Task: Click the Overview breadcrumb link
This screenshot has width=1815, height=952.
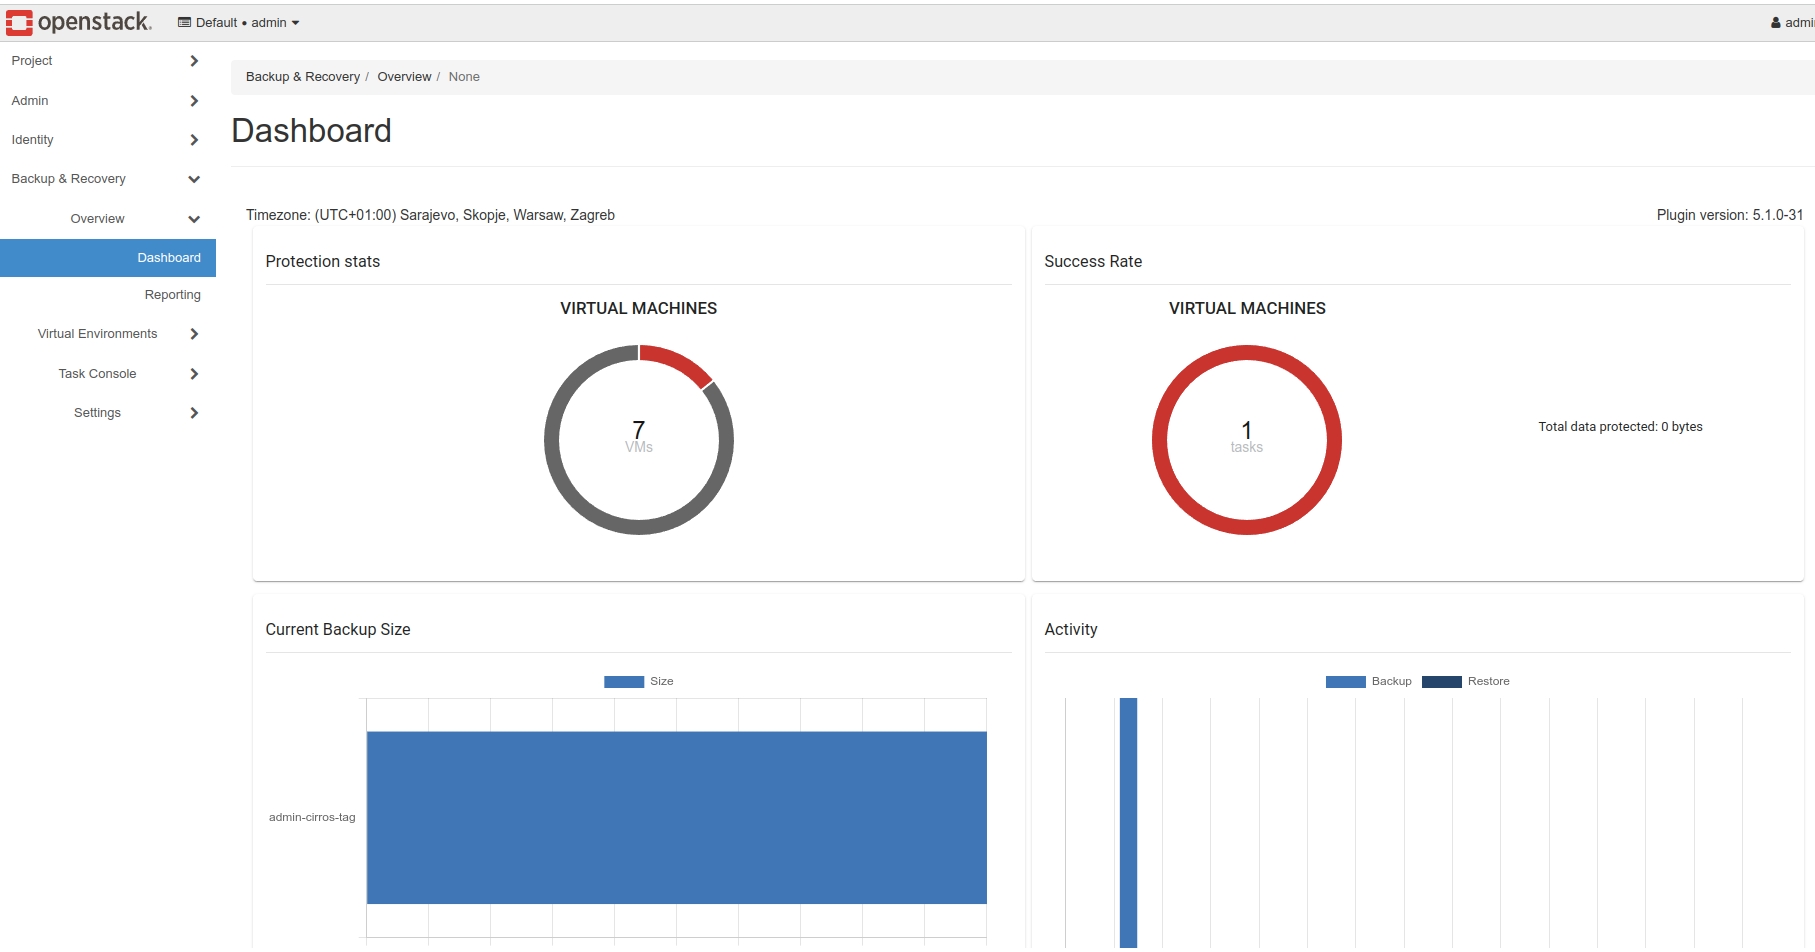Action: click(x=404, y=77)
